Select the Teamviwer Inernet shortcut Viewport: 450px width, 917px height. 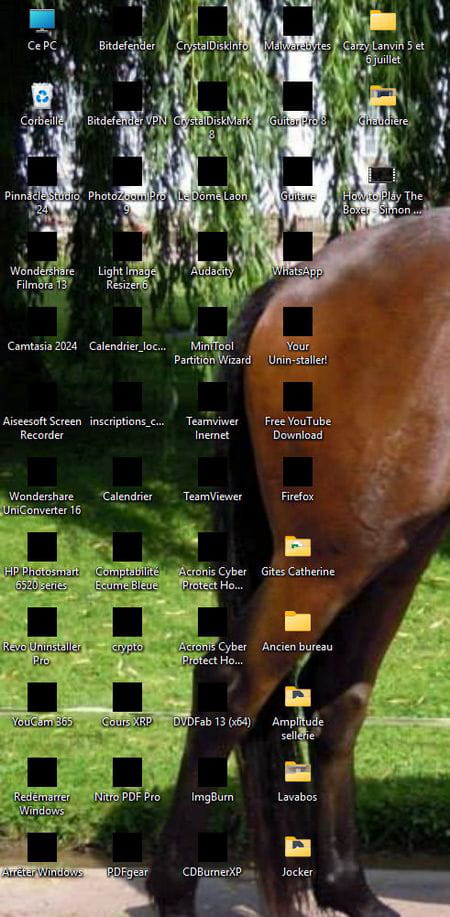coord(212,397)
